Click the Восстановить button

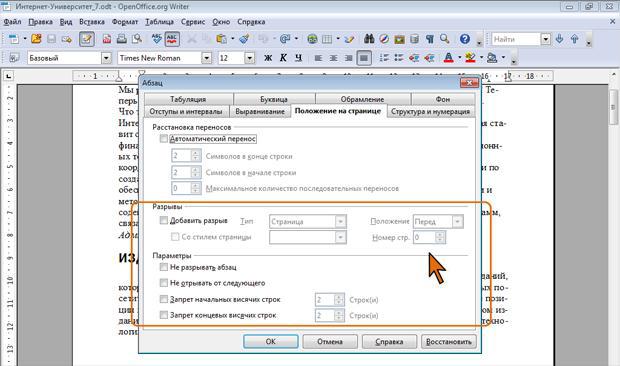(x=448, y=341)
